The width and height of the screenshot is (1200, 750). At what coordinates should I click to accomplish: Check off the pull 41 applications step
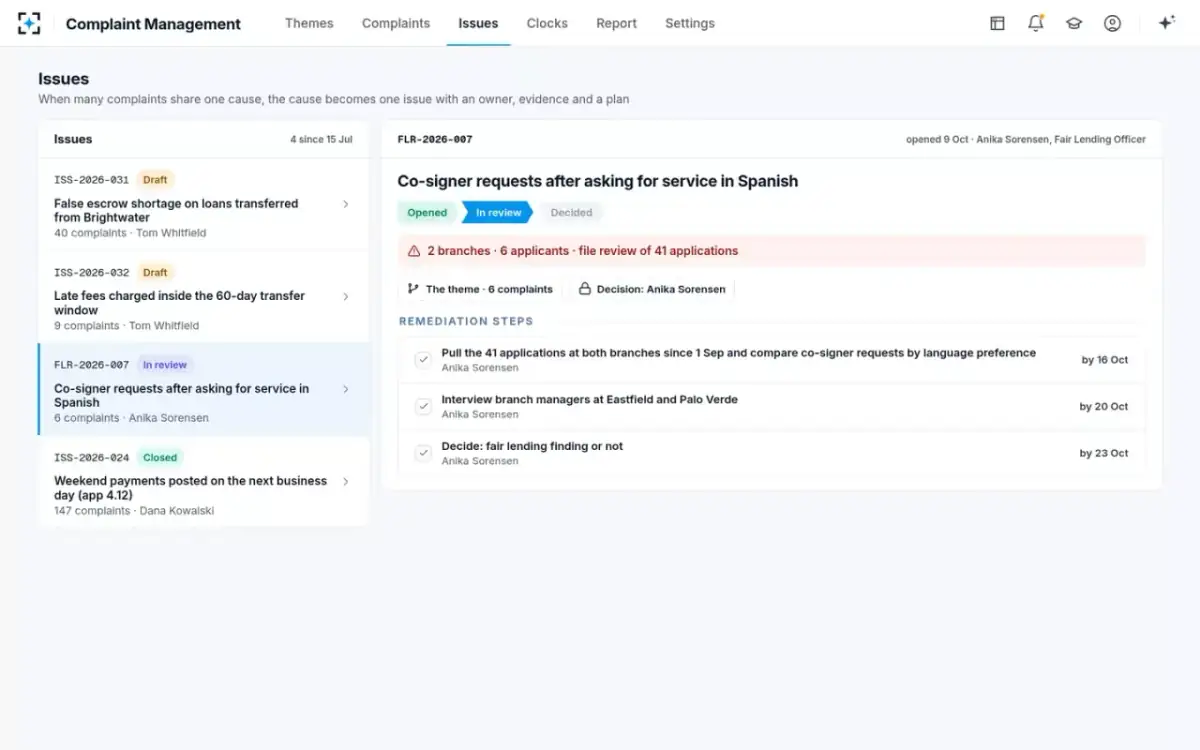(x=423, y=359)
